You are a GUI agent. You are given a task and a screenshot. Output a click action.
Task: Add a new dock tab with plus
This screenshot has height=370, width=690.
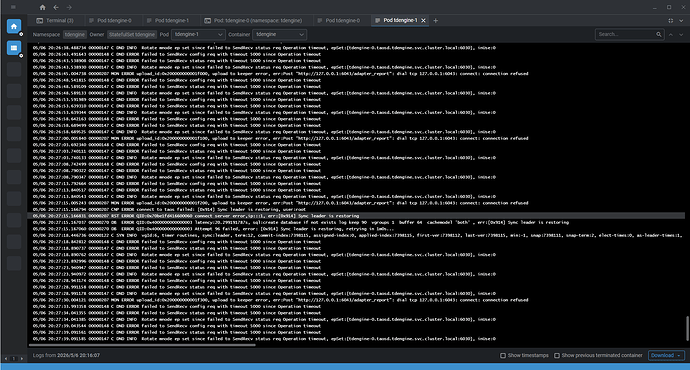(x=435, y=20)
